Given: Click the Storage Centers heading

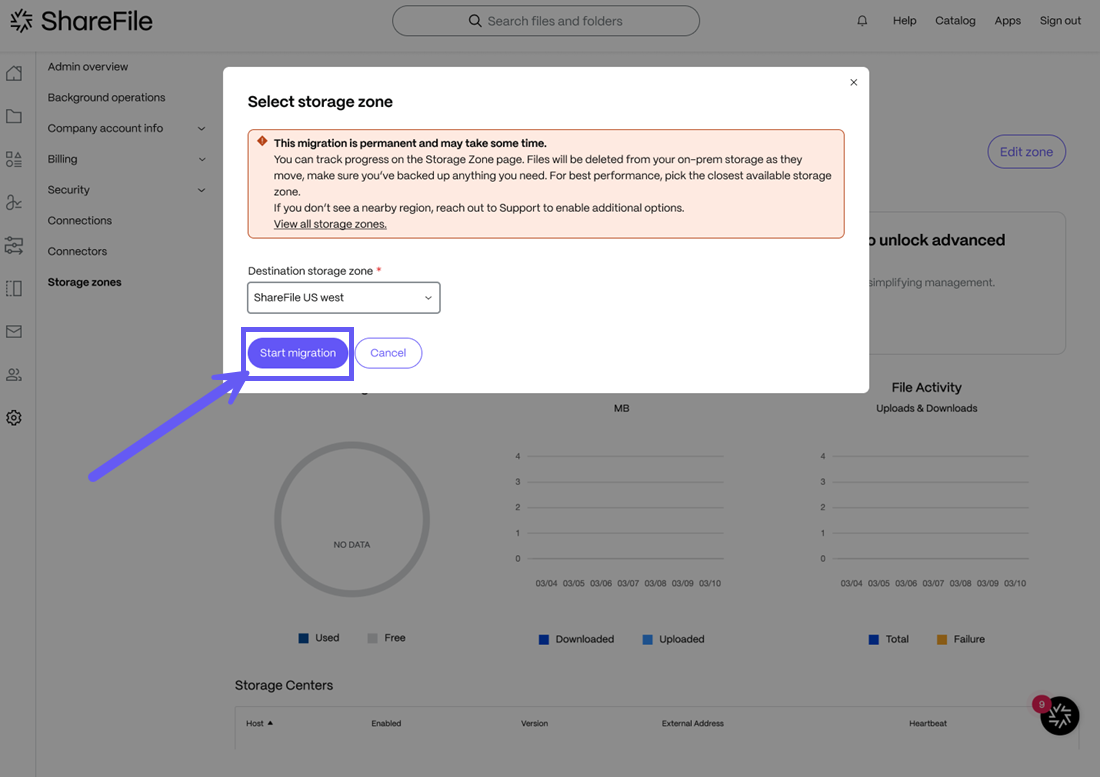Looking at the screenshot, I should (x=283, y=685).
